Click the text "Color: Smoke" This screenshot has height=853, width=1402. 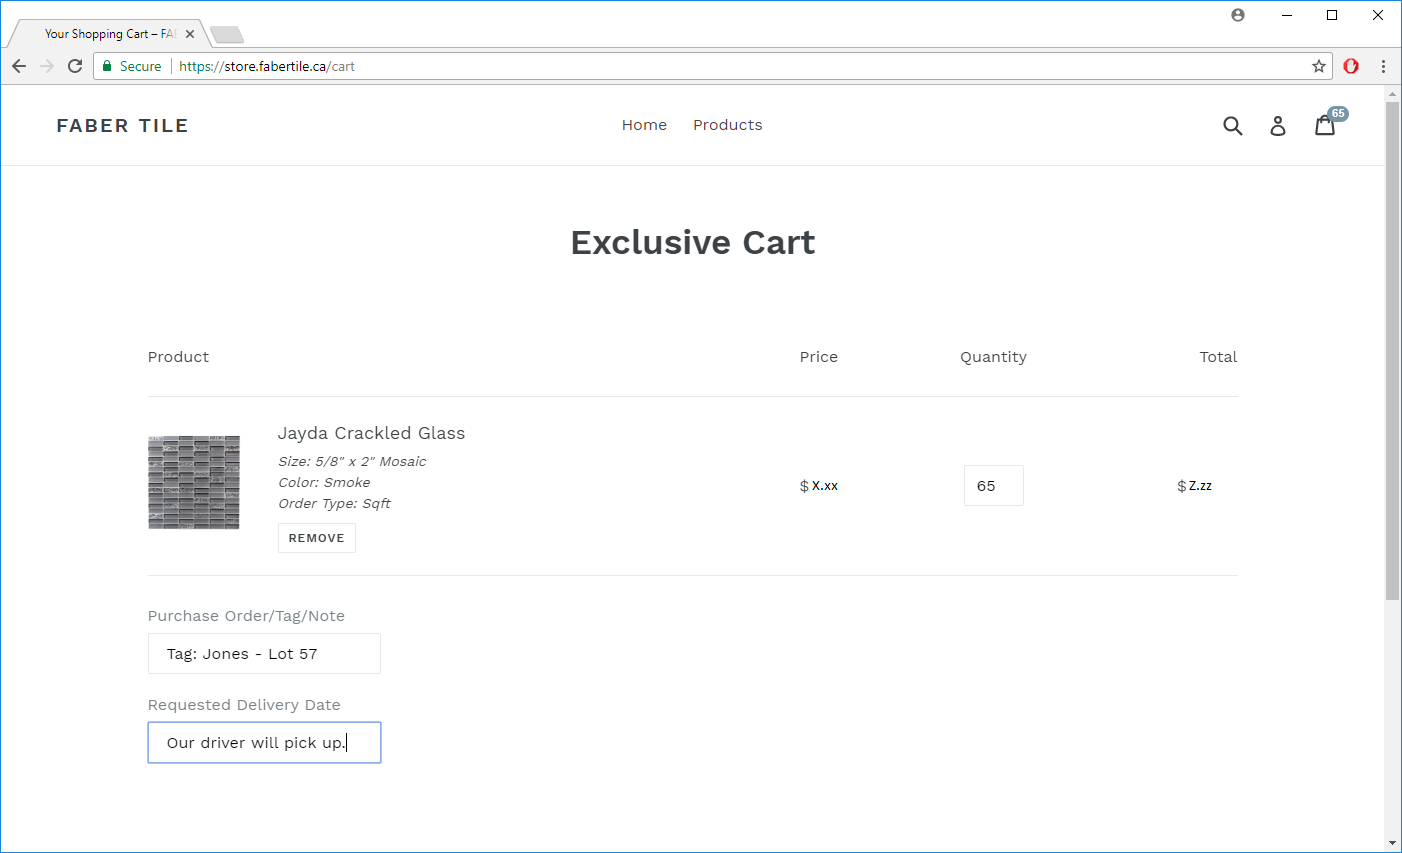click(x=324, y=482)
